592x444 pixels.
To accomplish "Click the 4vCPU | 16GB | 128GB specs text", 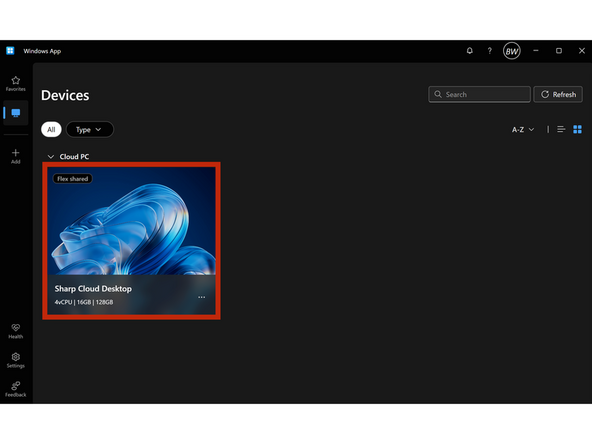I will pos(84,302).
